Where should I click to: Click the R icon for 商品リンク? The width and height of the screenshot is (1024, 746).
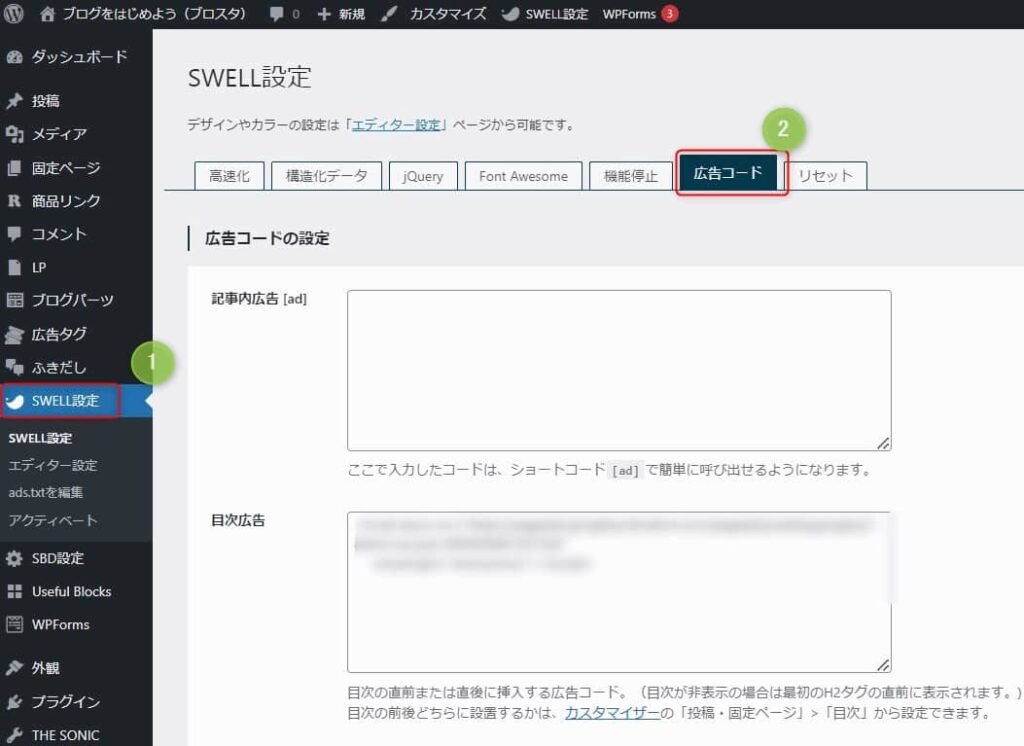(14, 201)
